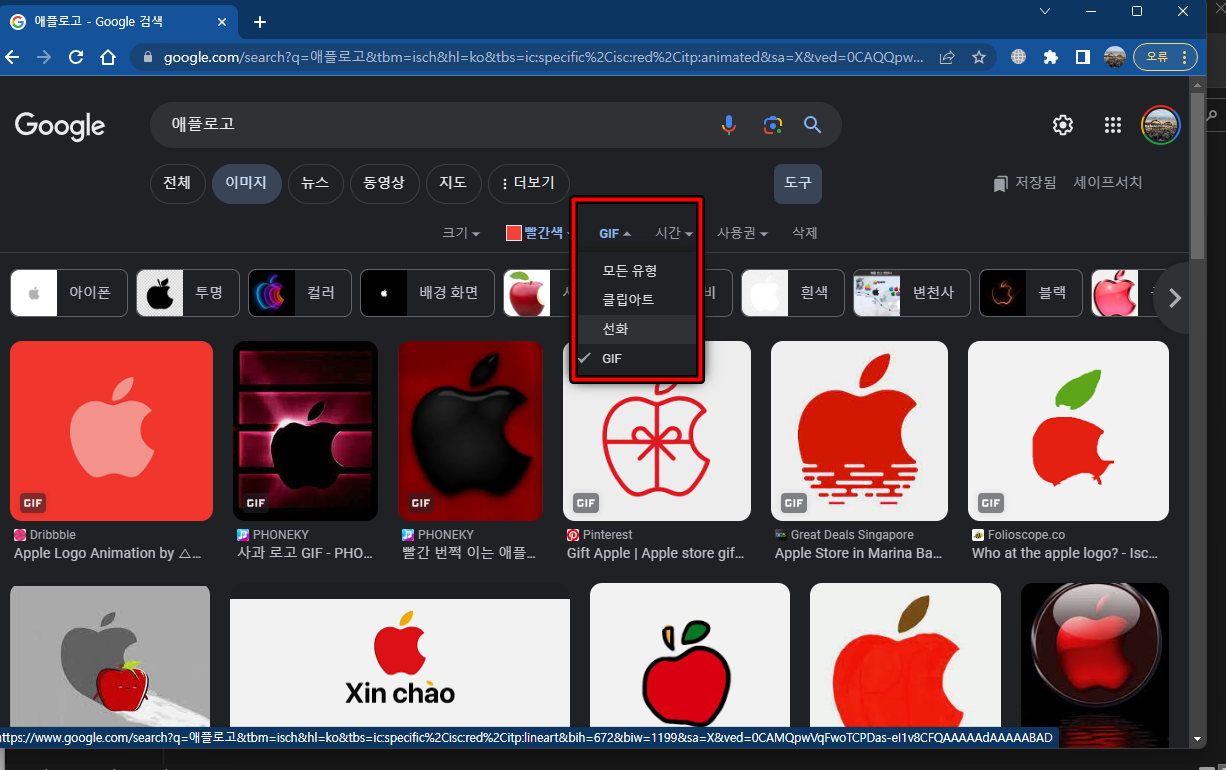Image resolution: width=1226 pixels, height=770 pixels.
Task: Reload the page with refresh icon
Action: (x=76, y=57)
